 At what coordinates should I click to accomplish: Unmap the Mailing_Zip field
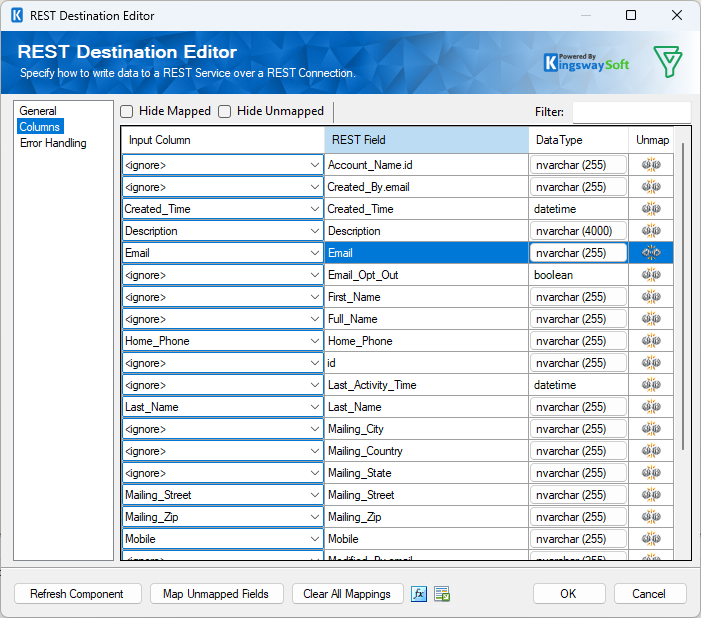pyautogui.click(x=651, y=517)
